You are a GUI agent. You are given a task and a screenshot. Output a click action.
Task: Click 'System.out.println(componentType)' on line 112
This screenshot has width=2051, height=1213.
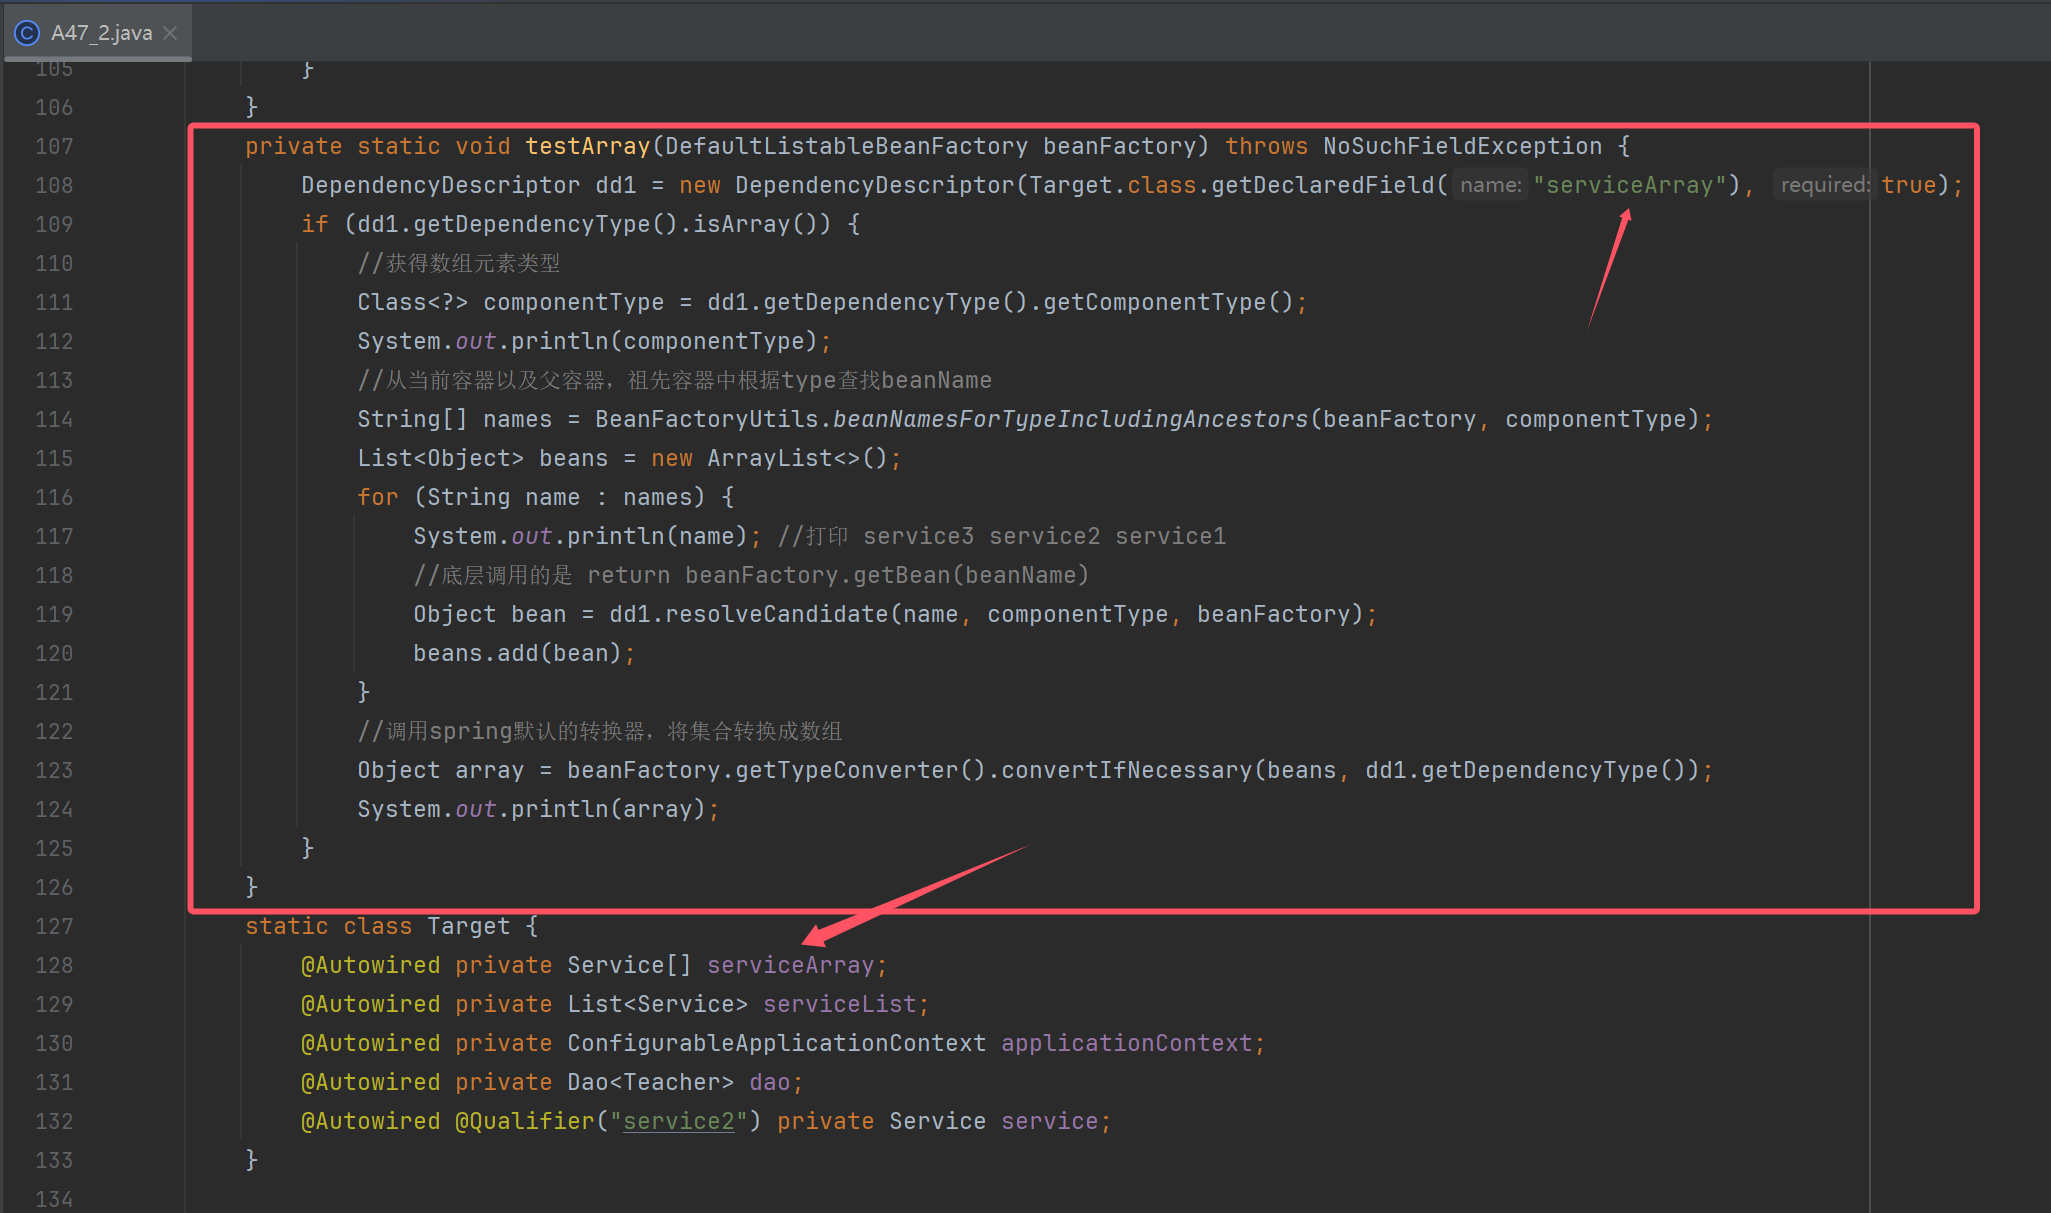[594, 341]
